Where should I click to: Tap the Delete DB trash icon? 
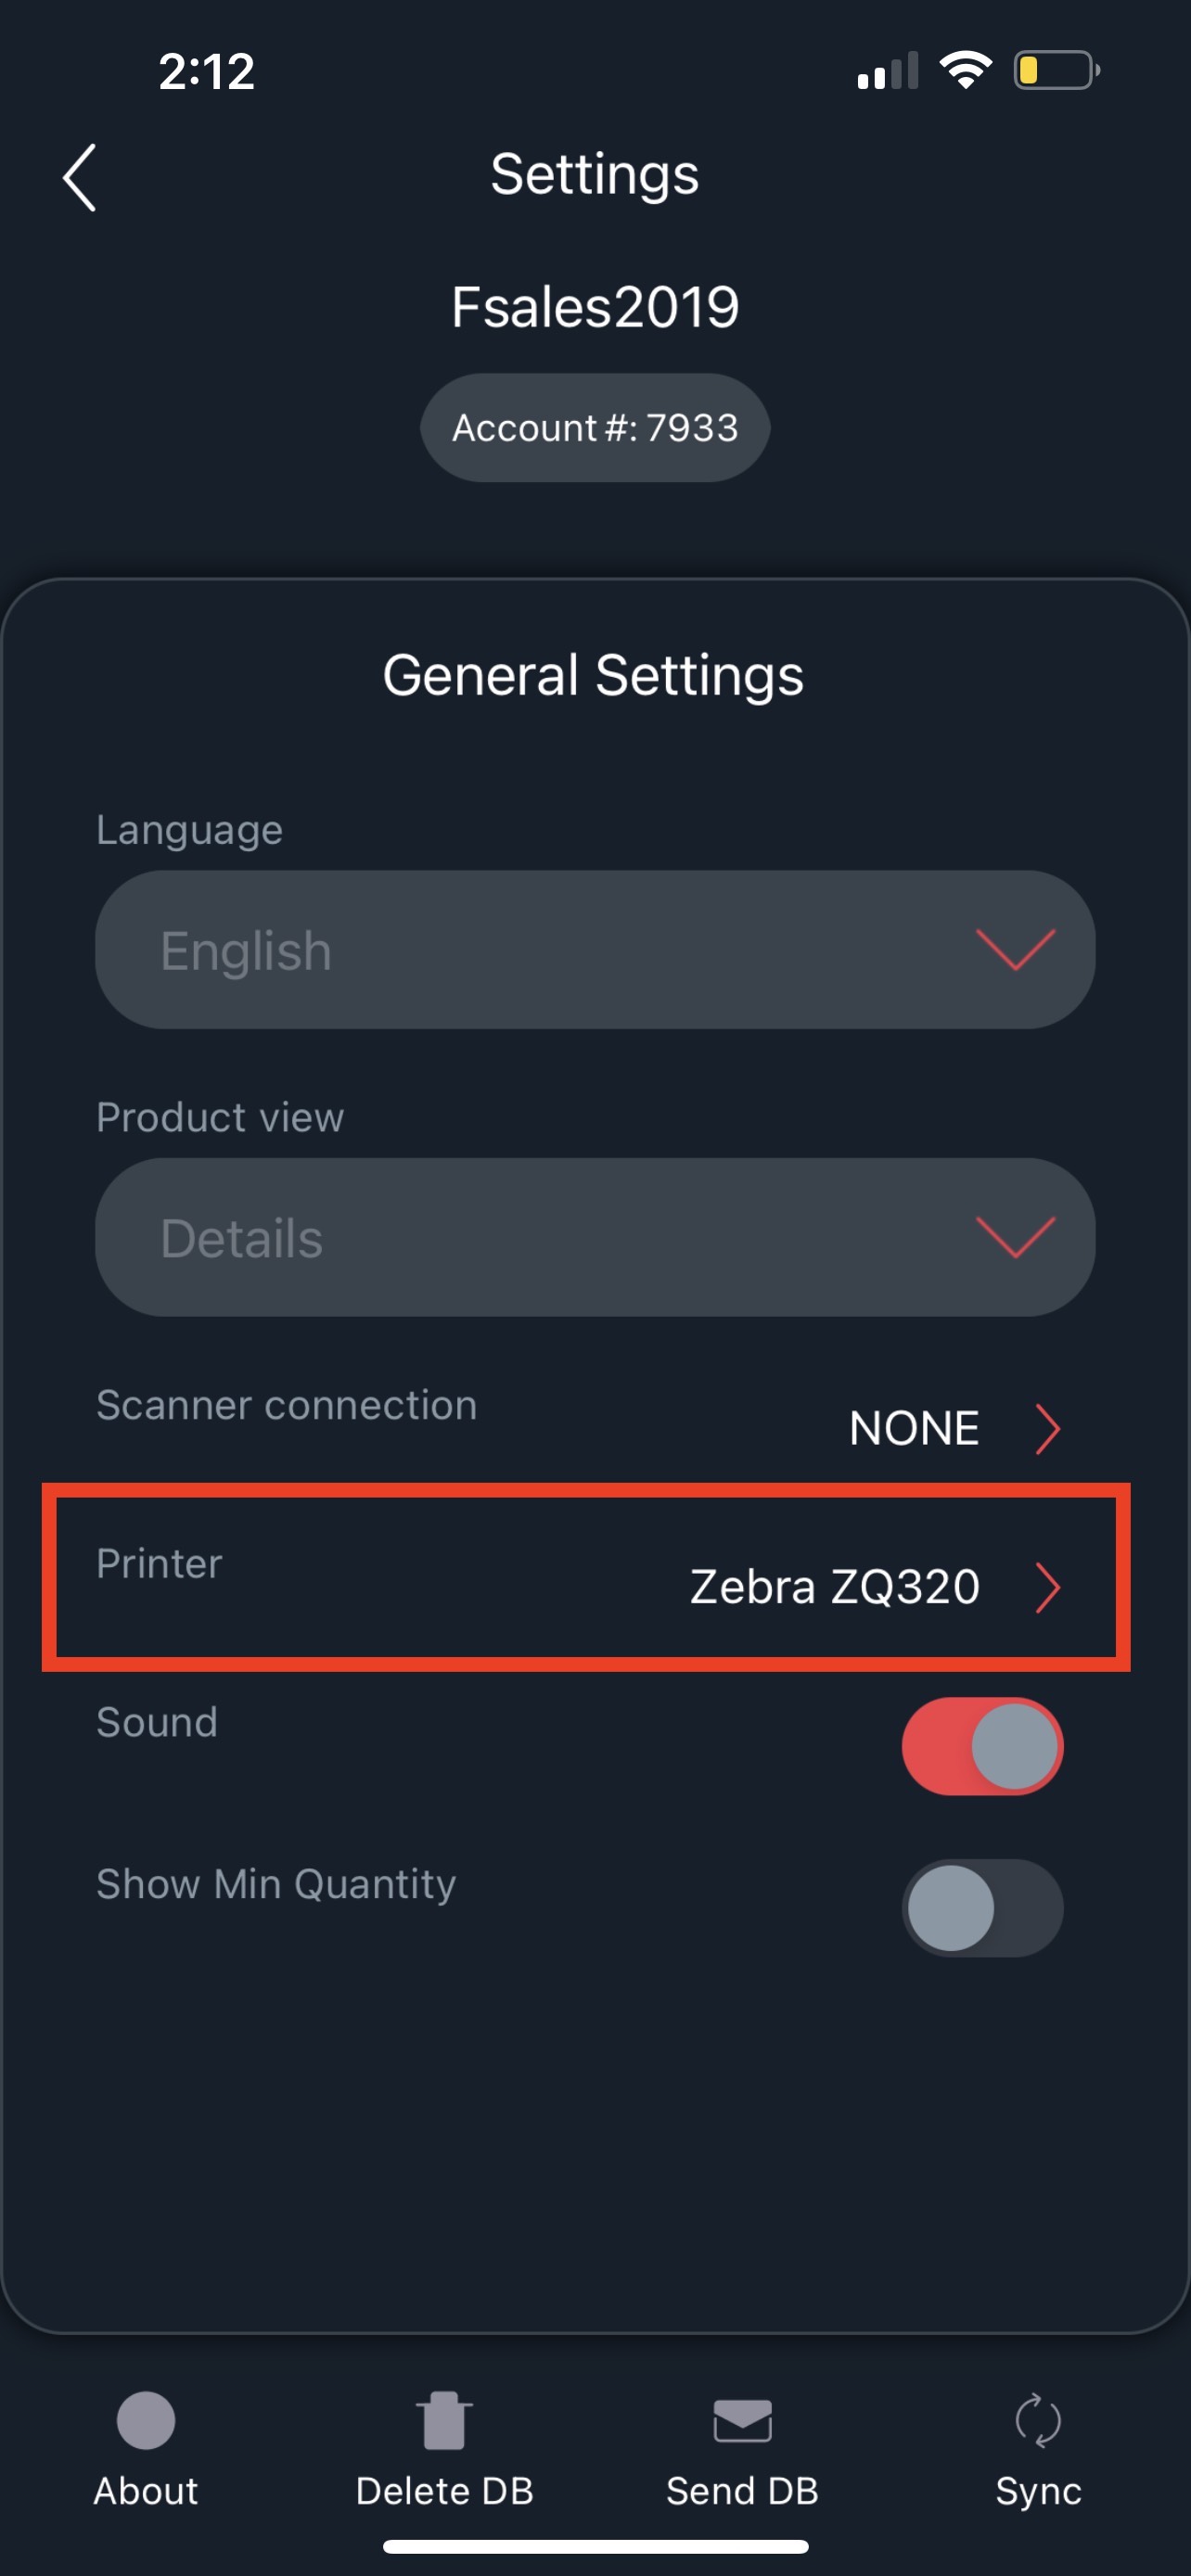(444, 2421)
